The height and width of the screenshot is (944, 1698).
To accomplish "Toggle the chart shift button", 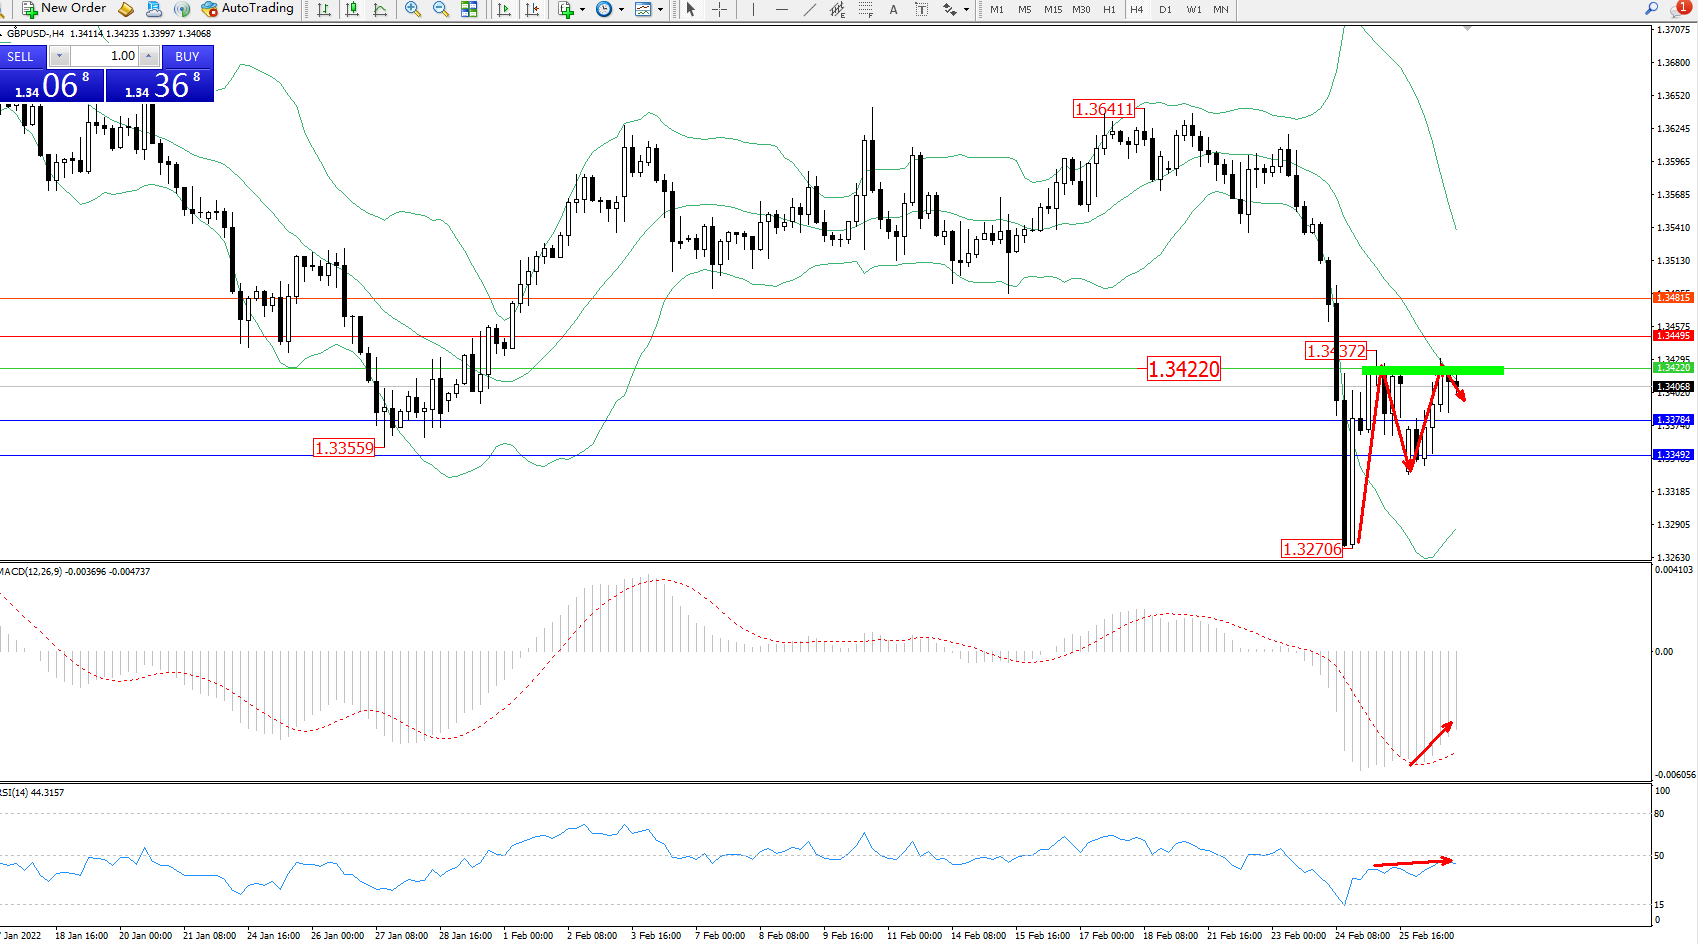I will [x=532, y=9].
